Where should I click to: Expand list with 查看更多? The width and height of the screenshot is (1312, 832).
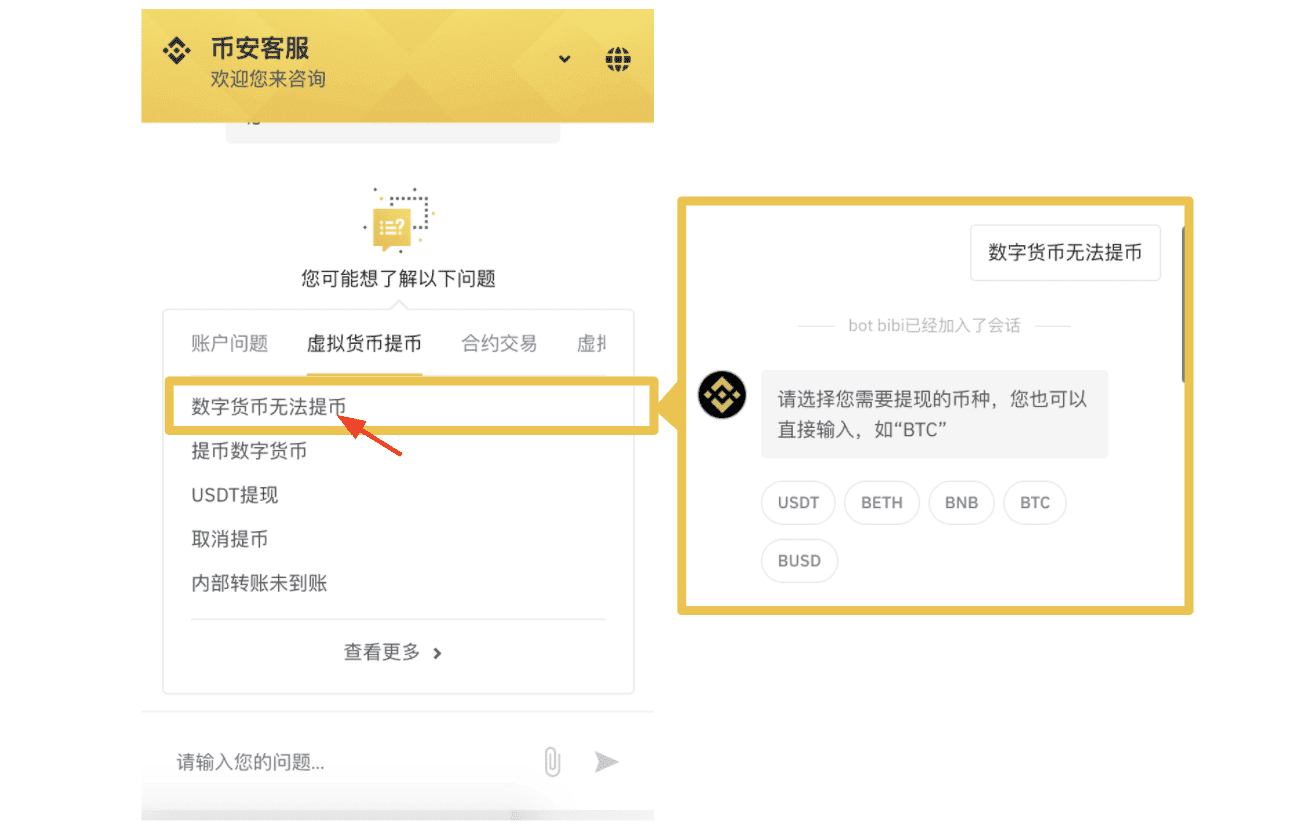[x=393, y=652]
